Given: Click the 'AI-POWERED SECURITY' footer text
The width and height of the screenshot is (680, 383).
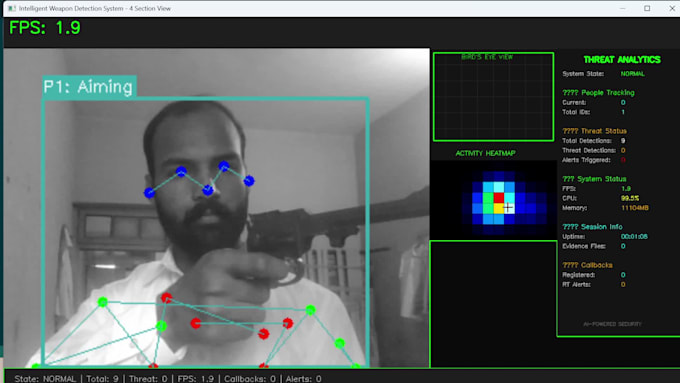Looking at the screenshot, I should (612, 324).
